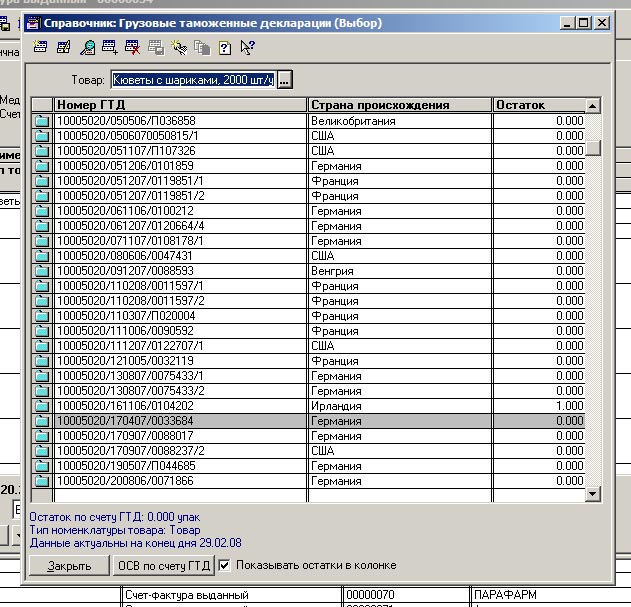The image size is (631, 607).
Task: Click the Mark for deletion icon
Action: (132, 46)
